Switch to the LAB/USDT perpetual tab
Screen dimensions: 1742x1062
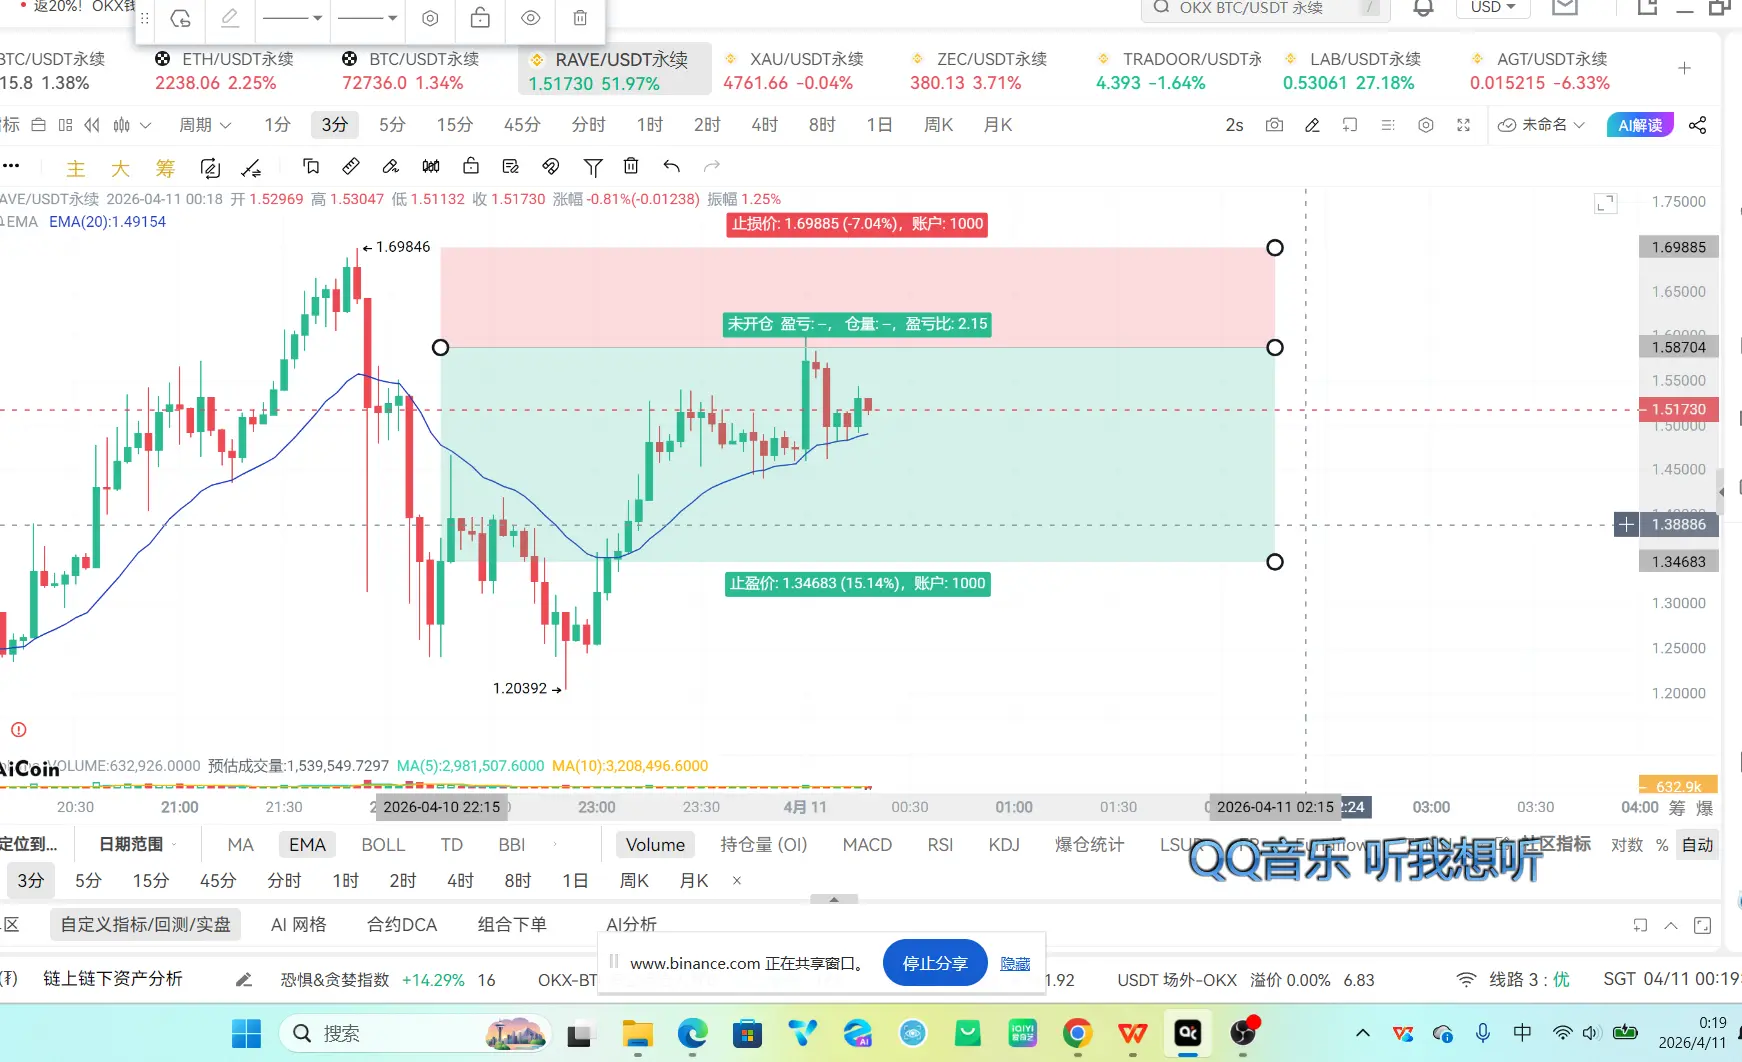[1352, 71]
